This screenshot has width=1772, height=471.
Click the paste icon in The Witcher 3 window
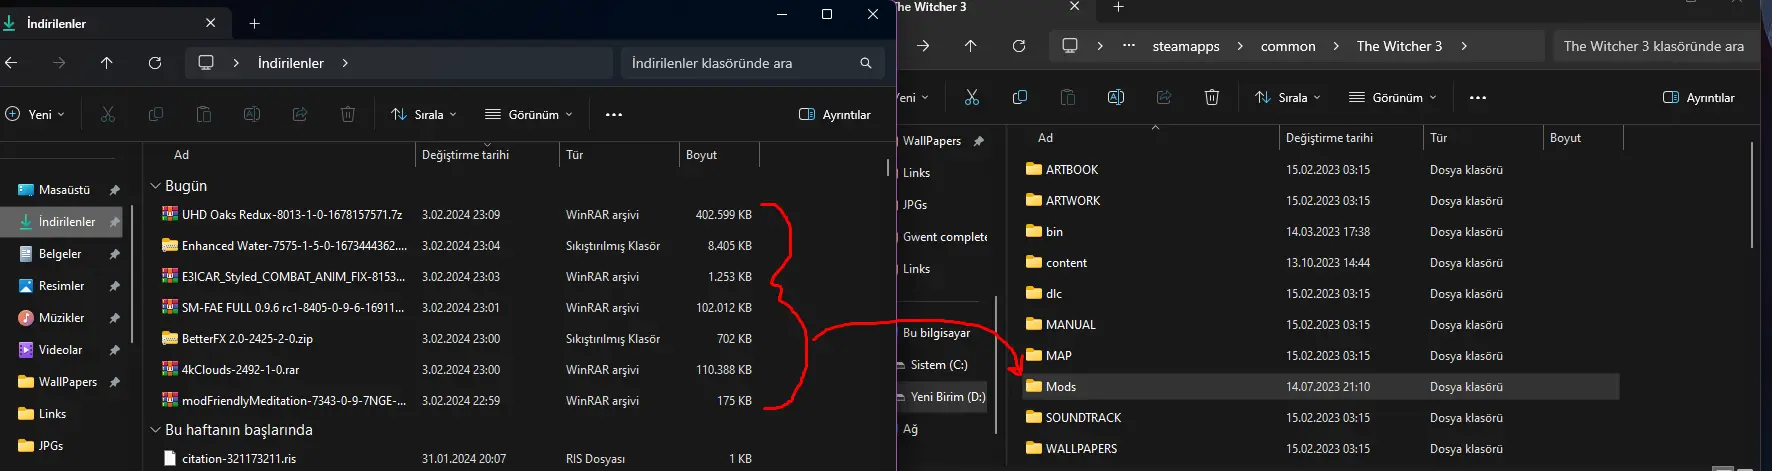1068,97
